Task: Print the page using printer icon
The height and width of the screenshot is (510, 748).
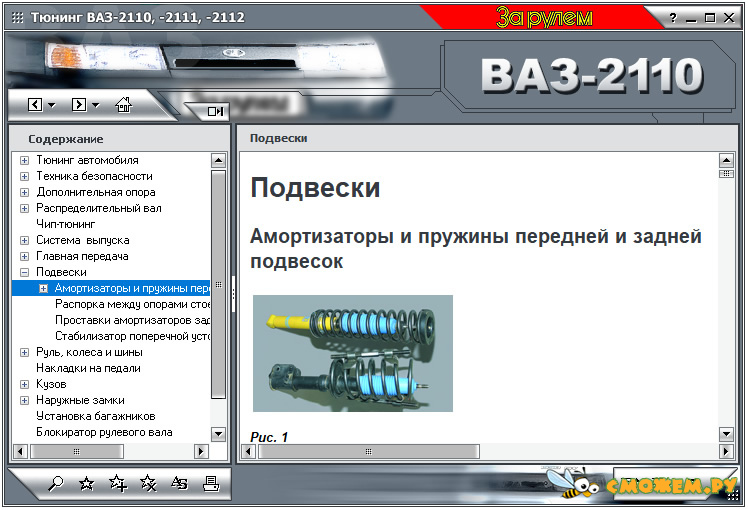Action: tap(210, 484)
